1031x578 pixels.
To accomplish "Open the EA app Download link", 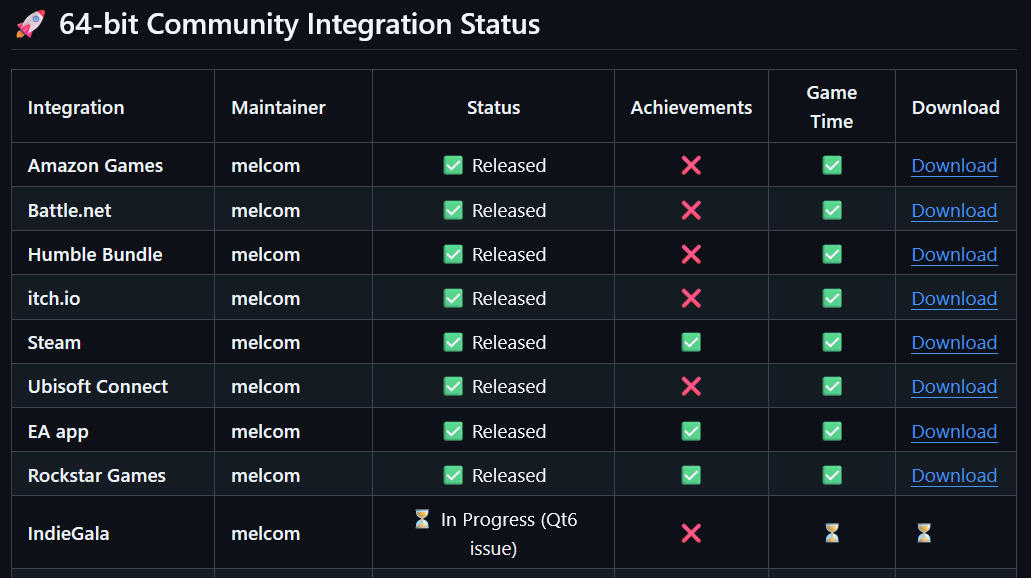I will click(954, 431).
